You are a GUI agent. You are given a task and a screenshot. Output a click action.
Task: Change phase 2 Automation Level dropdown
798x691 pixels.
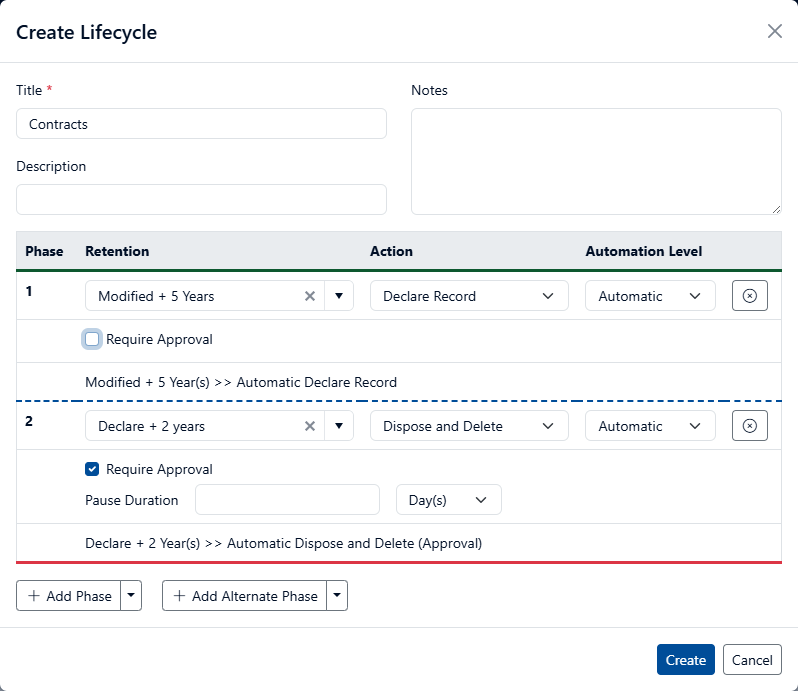click(x=650, y=426)
